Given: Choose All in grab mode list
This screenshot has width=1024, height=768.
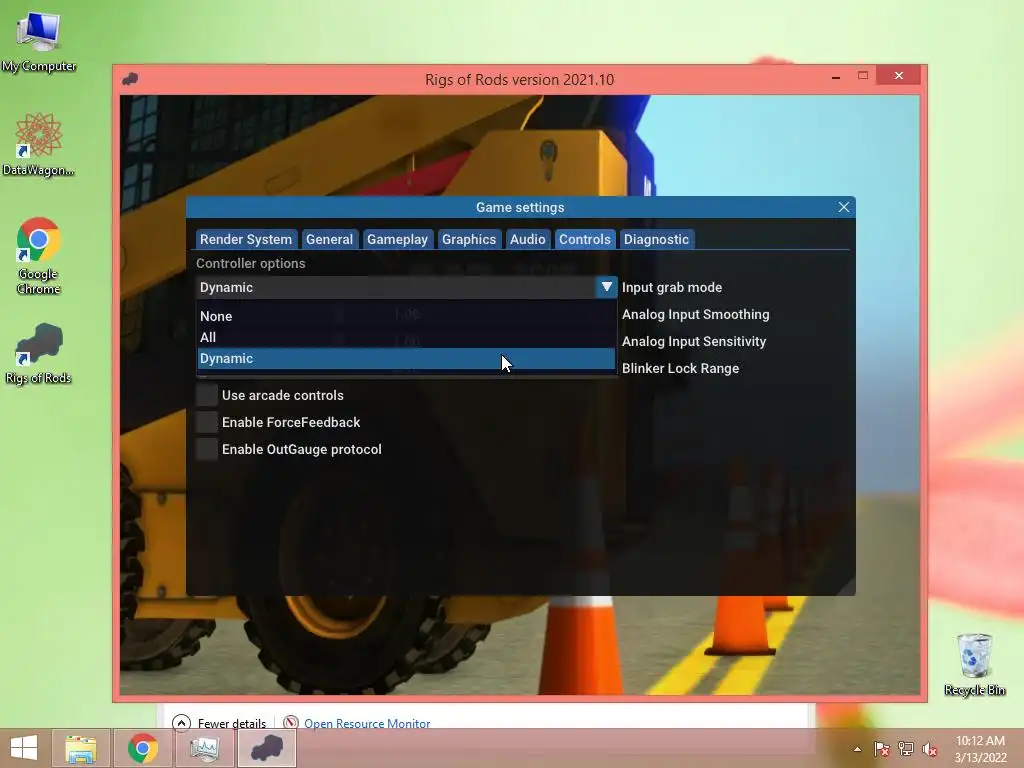Looking at the screenshot, I should coord(406,337).
